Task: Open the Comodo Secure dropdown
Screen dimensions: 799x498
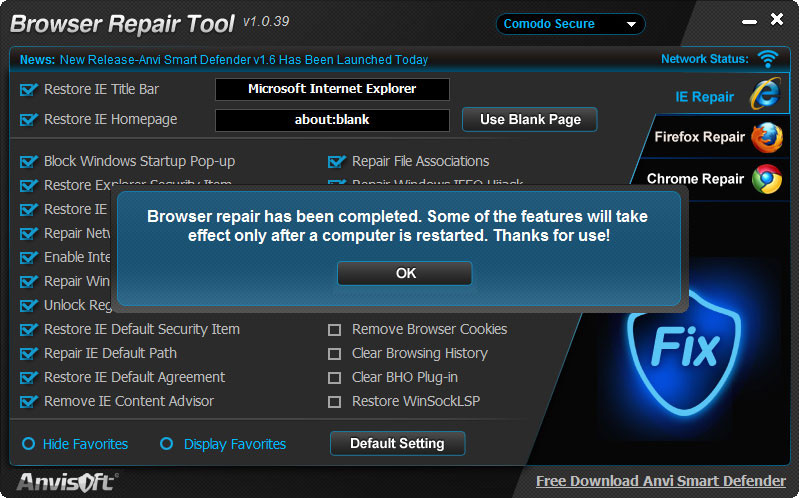Action: [570, 24]
